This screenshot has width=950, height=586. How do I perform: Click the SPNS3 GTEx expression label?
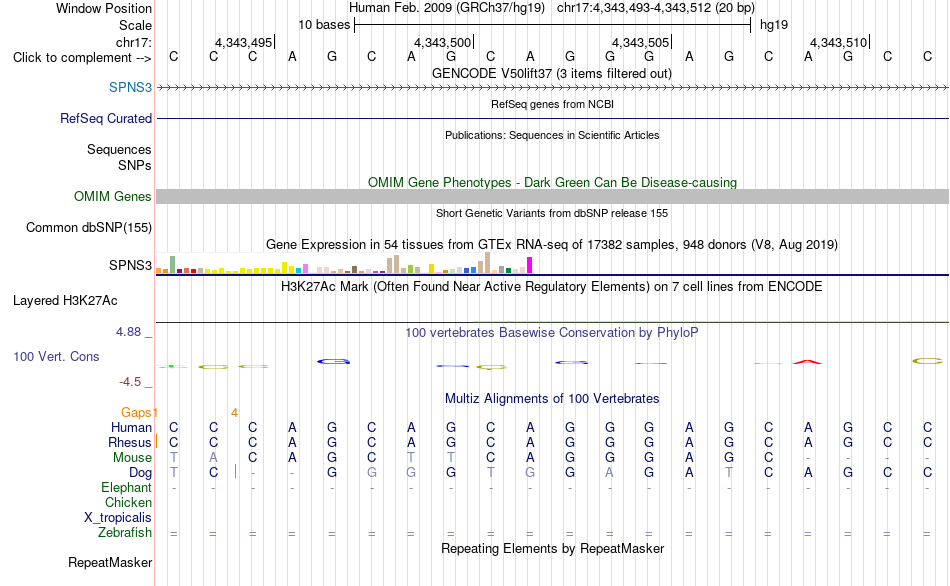tap(130, 265)
